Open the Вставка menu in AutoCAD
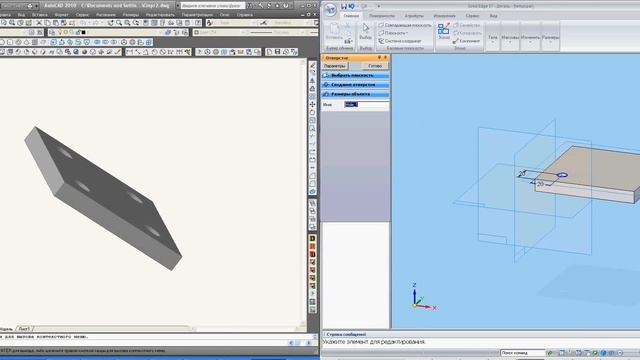This screenshot has width=640, height=360. click(40, 14)
